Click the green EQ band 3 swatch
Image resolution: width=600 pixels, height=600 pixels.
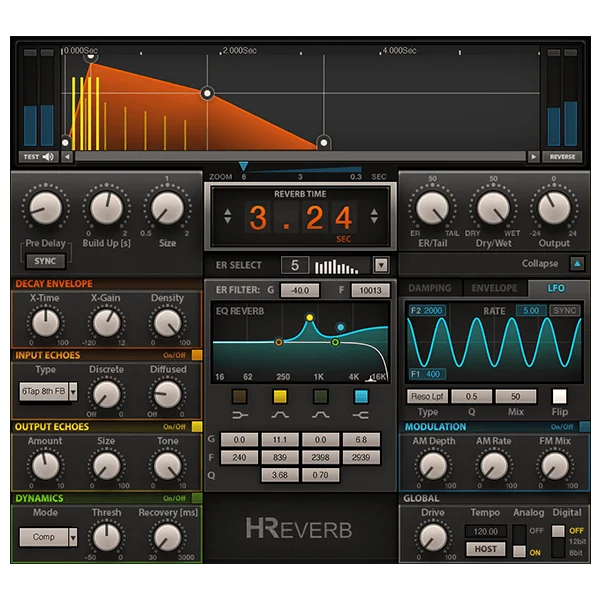pyautogui.click(x=321, y=397)
